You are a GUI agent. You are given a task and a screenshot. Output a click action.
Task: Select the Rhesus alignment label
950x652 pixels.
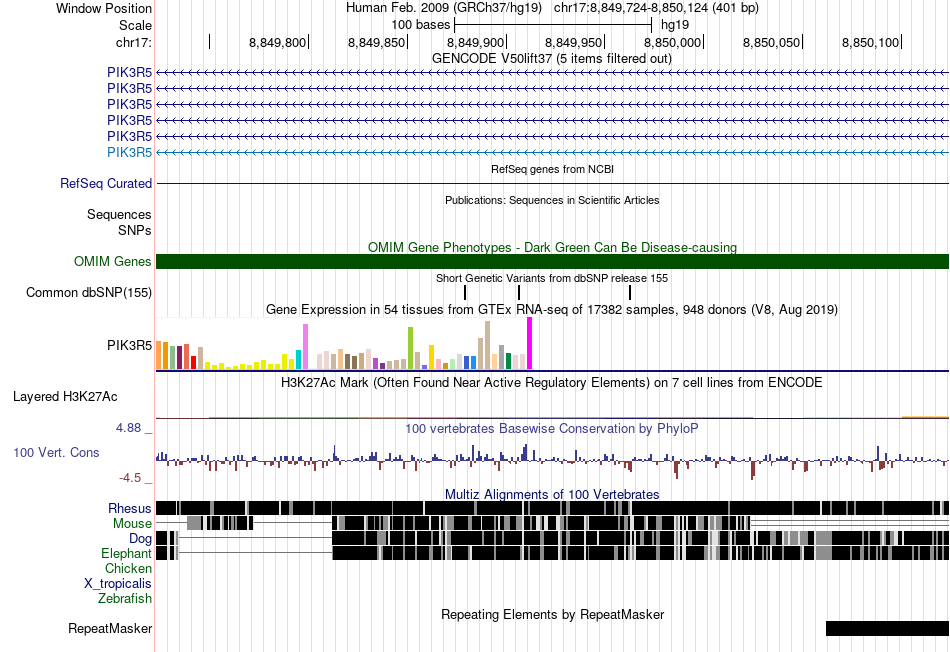(130, 508)
